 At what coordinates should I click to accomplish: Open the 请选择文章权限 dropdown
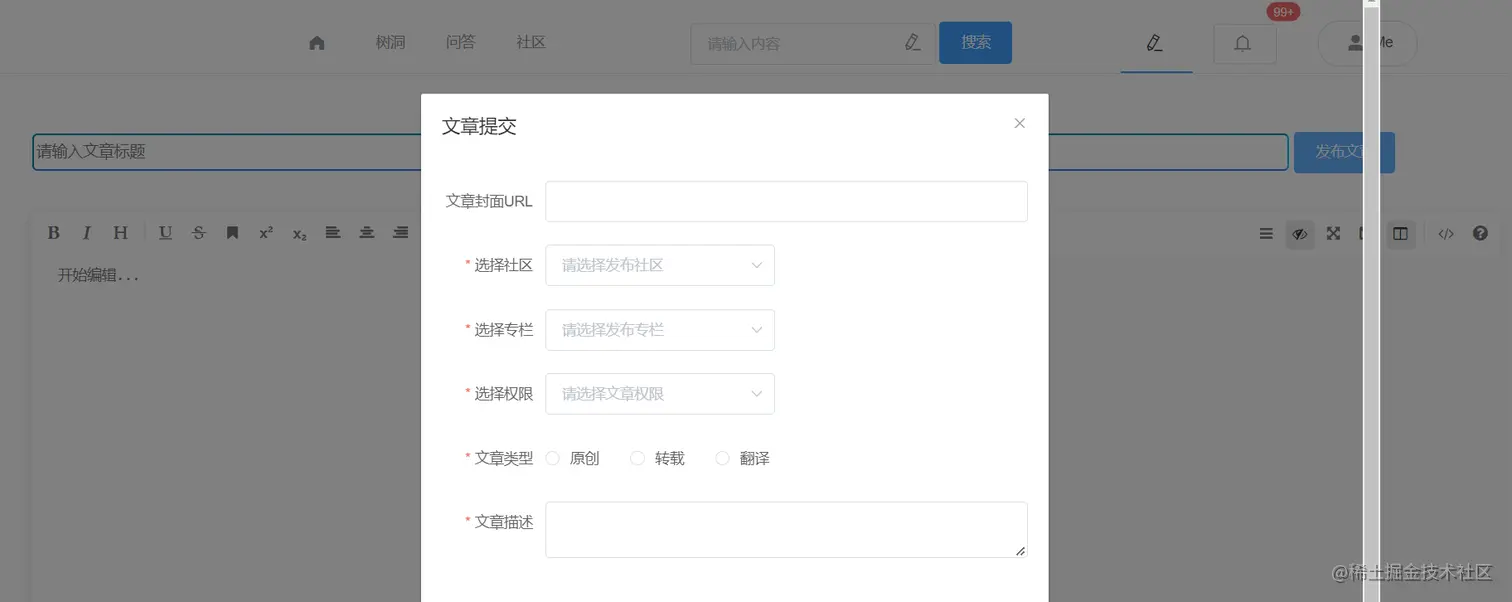point(659,393)
